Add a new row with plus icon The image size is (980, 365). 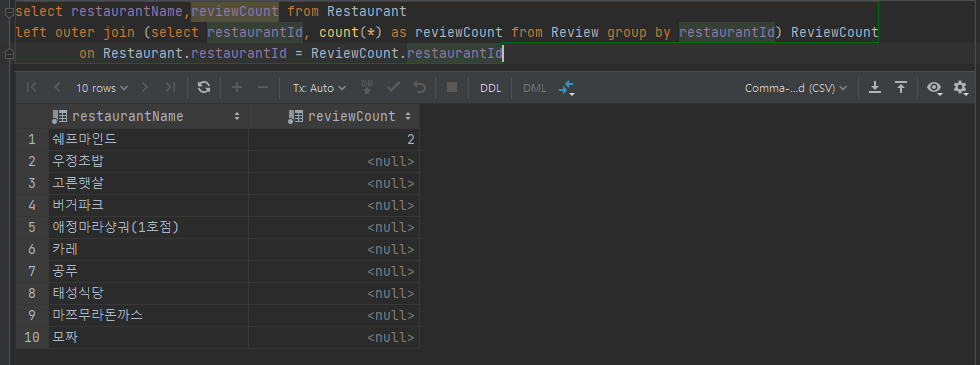click(x=237, y=88)
